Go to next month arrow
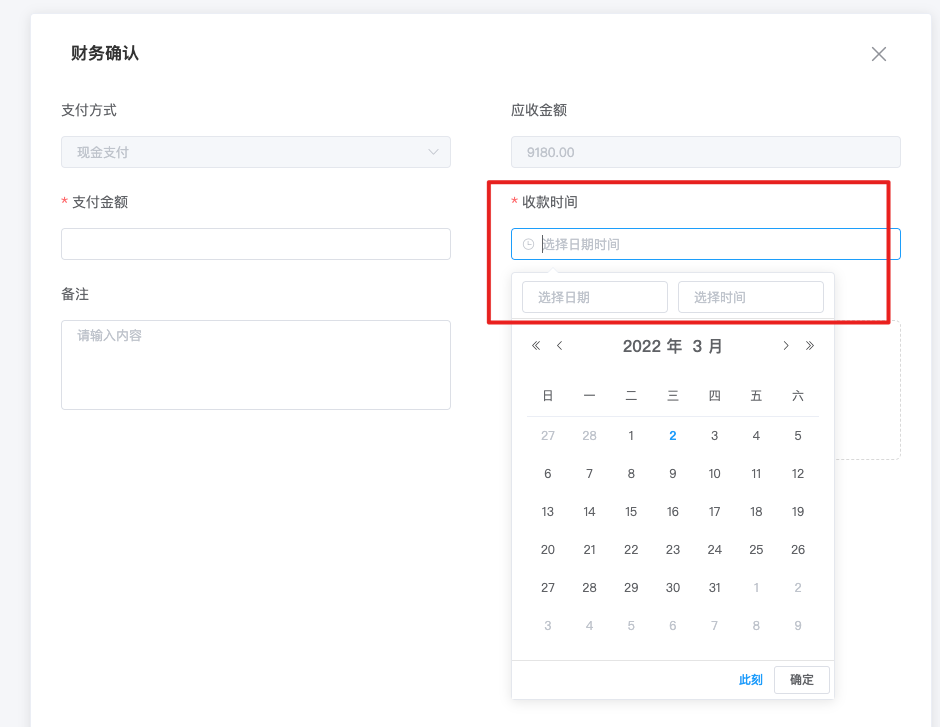The height and width of the screenshot is (727, 940). click(786, 346)
